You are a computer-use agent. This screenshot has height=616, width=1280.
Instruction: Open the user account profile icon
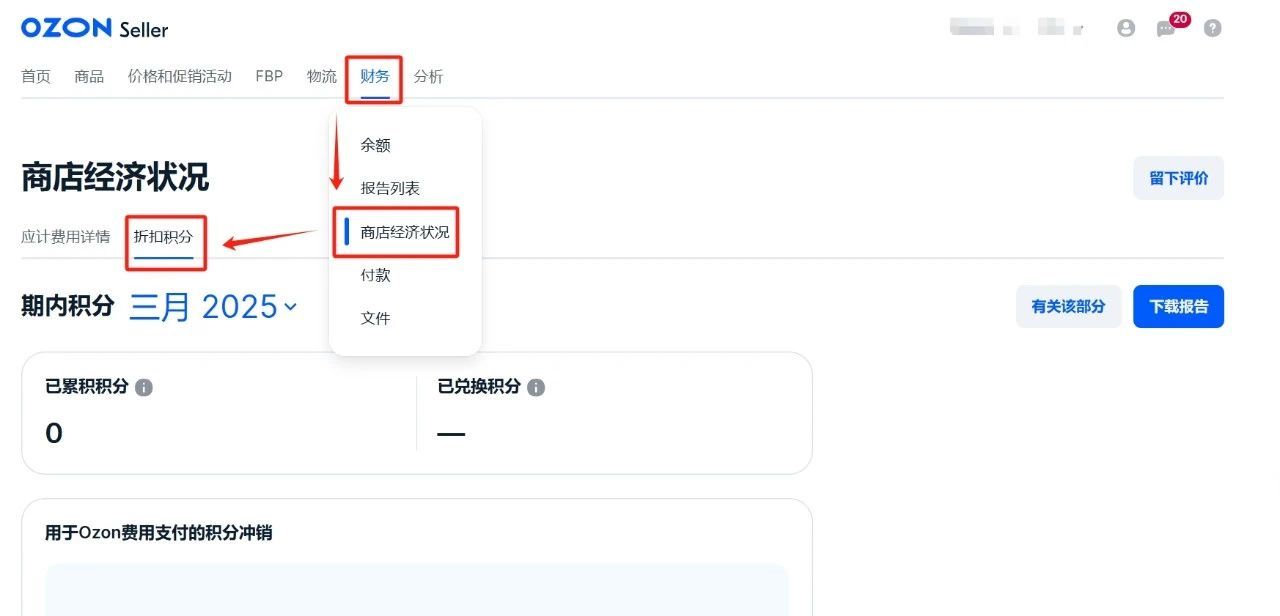1126,29
